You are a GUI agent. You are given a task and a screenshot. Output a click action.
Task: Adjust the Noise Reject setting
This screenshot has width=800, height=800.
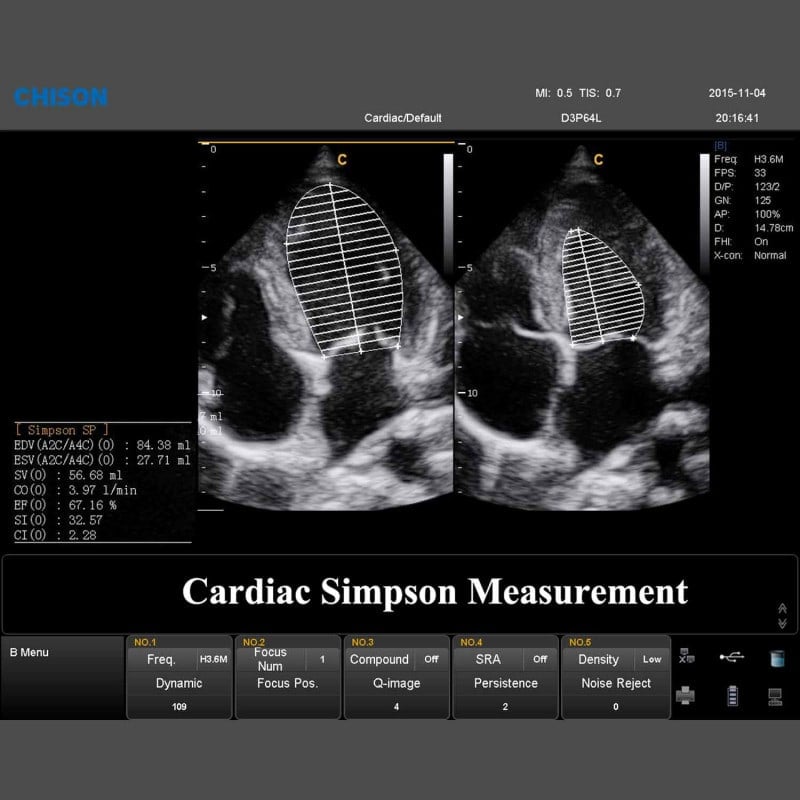616,683
